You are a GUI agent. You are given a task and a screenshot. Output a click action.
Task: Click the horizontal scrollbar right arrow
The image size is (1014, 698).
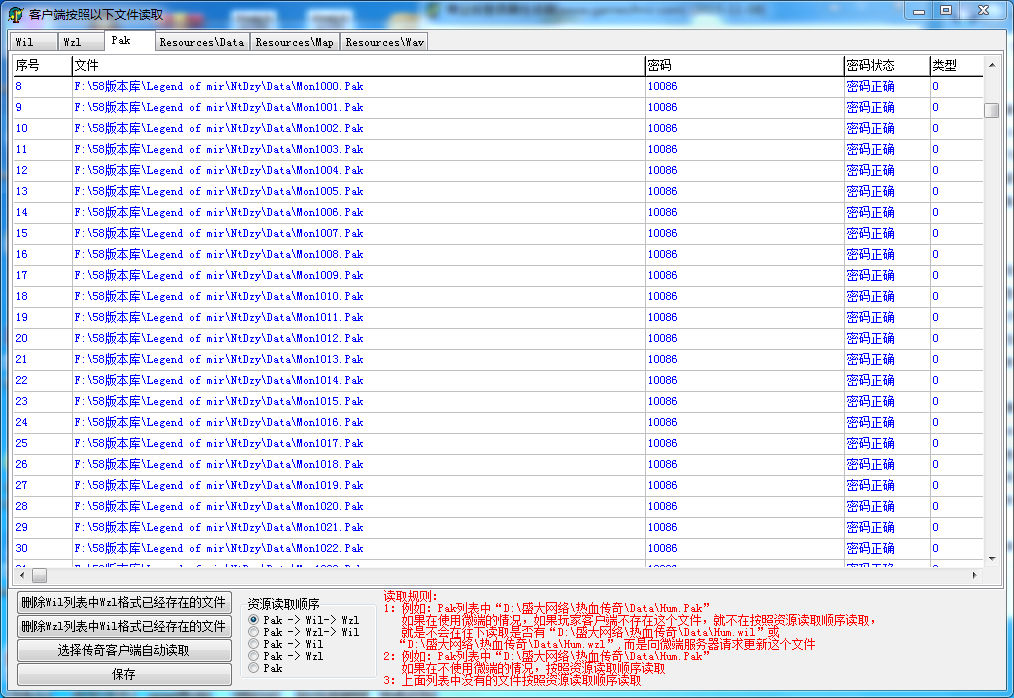coord(975,575)
